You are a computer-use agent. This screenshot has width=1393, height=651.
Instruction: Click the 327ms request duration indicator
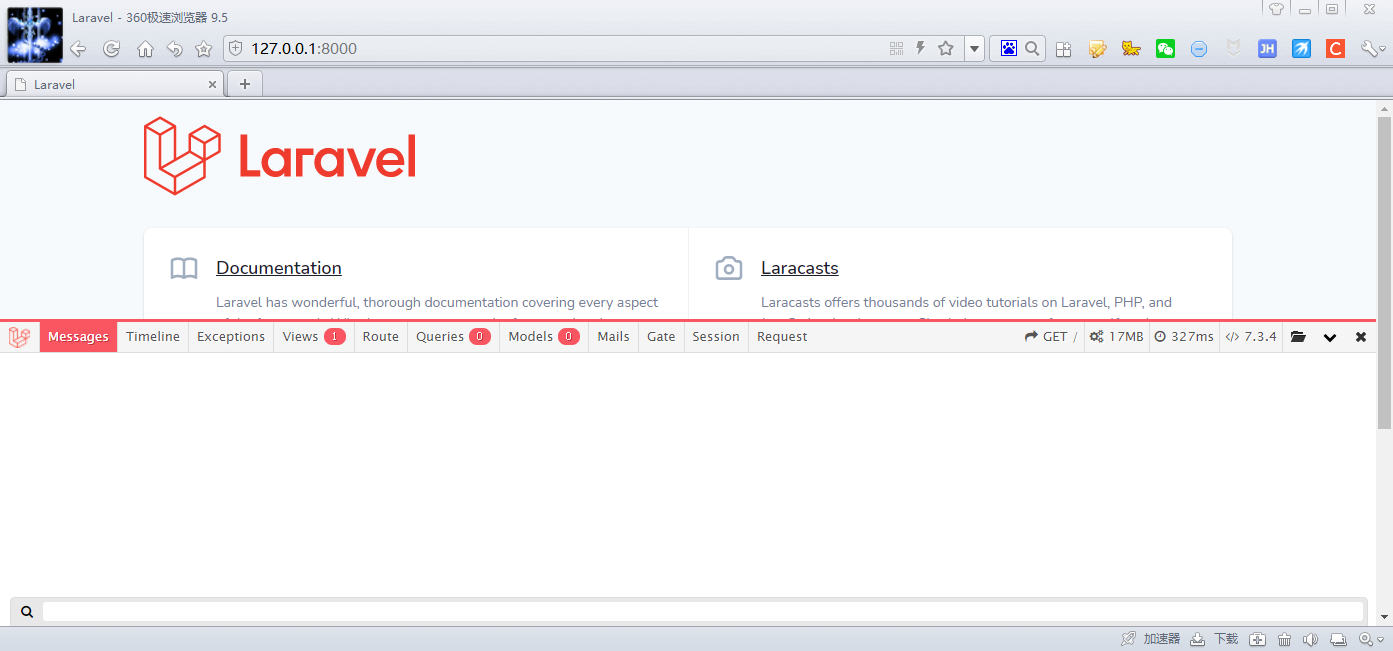coord(1184,337)
